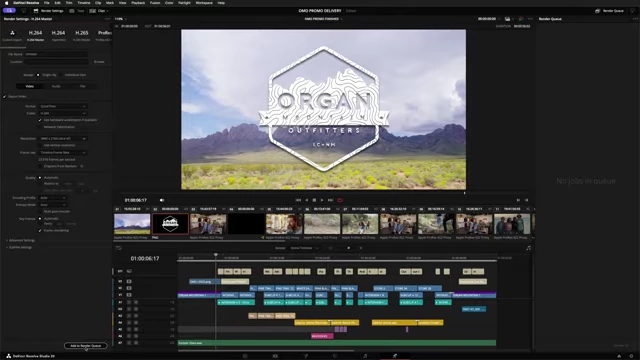The height and width of the screenshot is (360, 640).
Task: Open the Playback menu
Action: pos(138,3)
